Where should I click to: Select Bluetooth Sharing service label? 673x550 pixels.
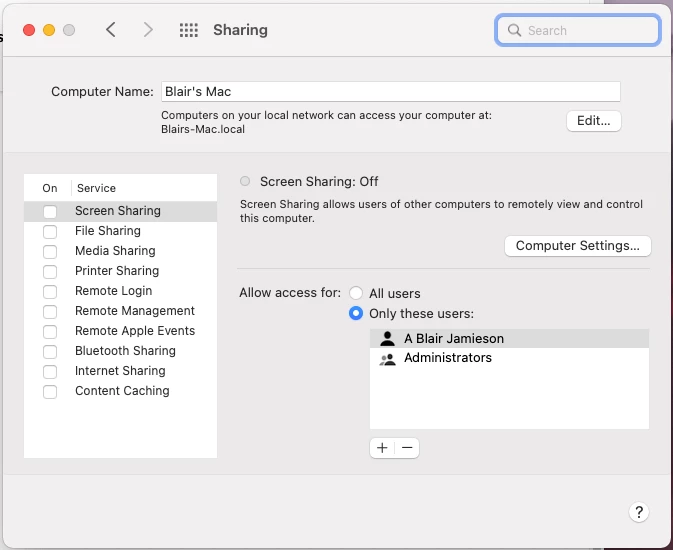125,351
